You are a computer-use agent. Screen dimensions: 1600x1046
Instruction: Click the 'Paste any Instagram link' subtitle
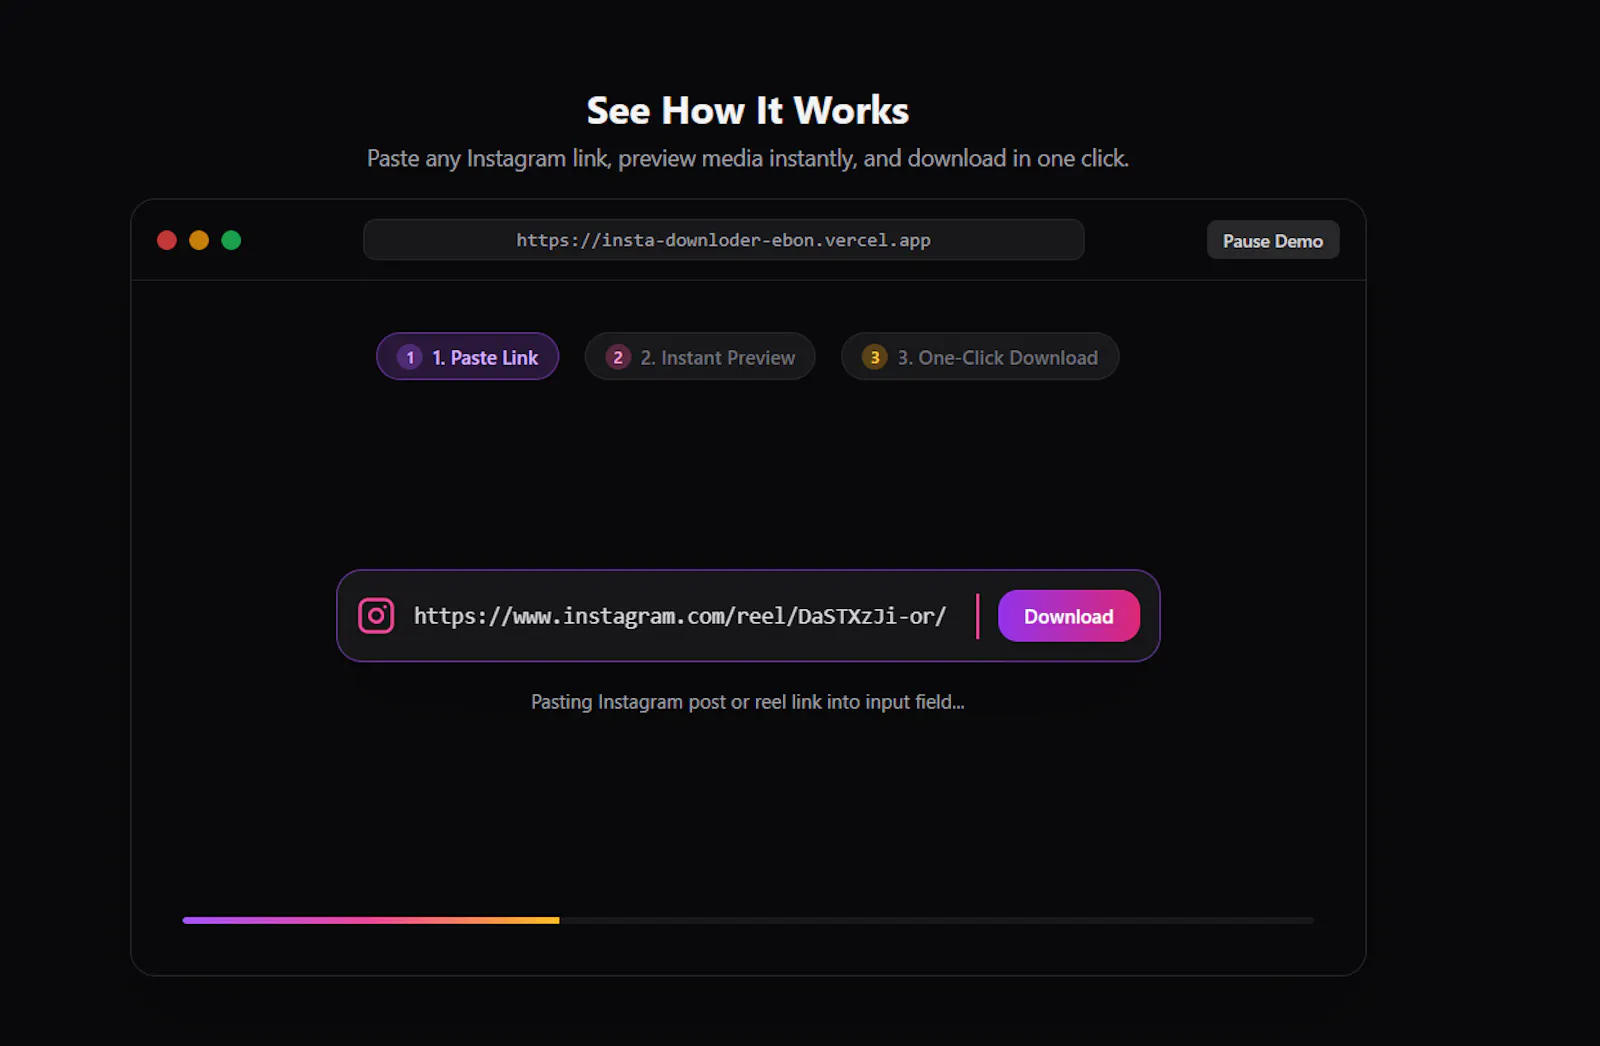[x=748, y=159]
